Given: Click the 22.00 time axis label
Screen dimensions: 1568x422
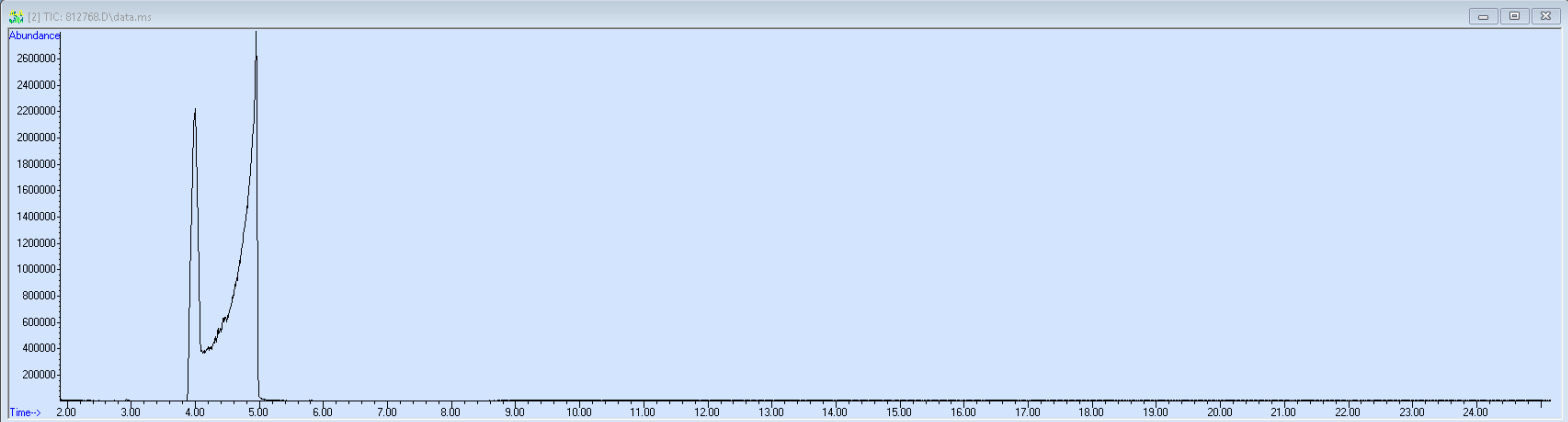Looking at the screenshot, I should point(1347,412).
